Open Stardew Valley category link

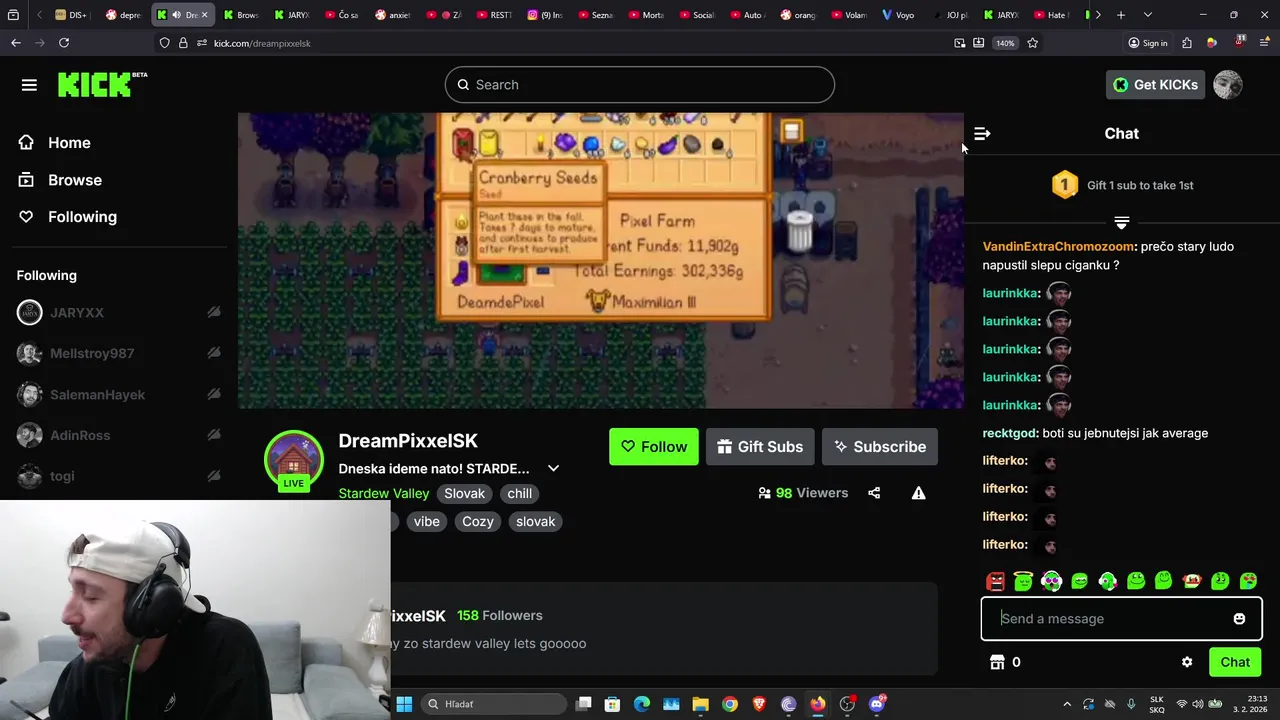[384, 493]
